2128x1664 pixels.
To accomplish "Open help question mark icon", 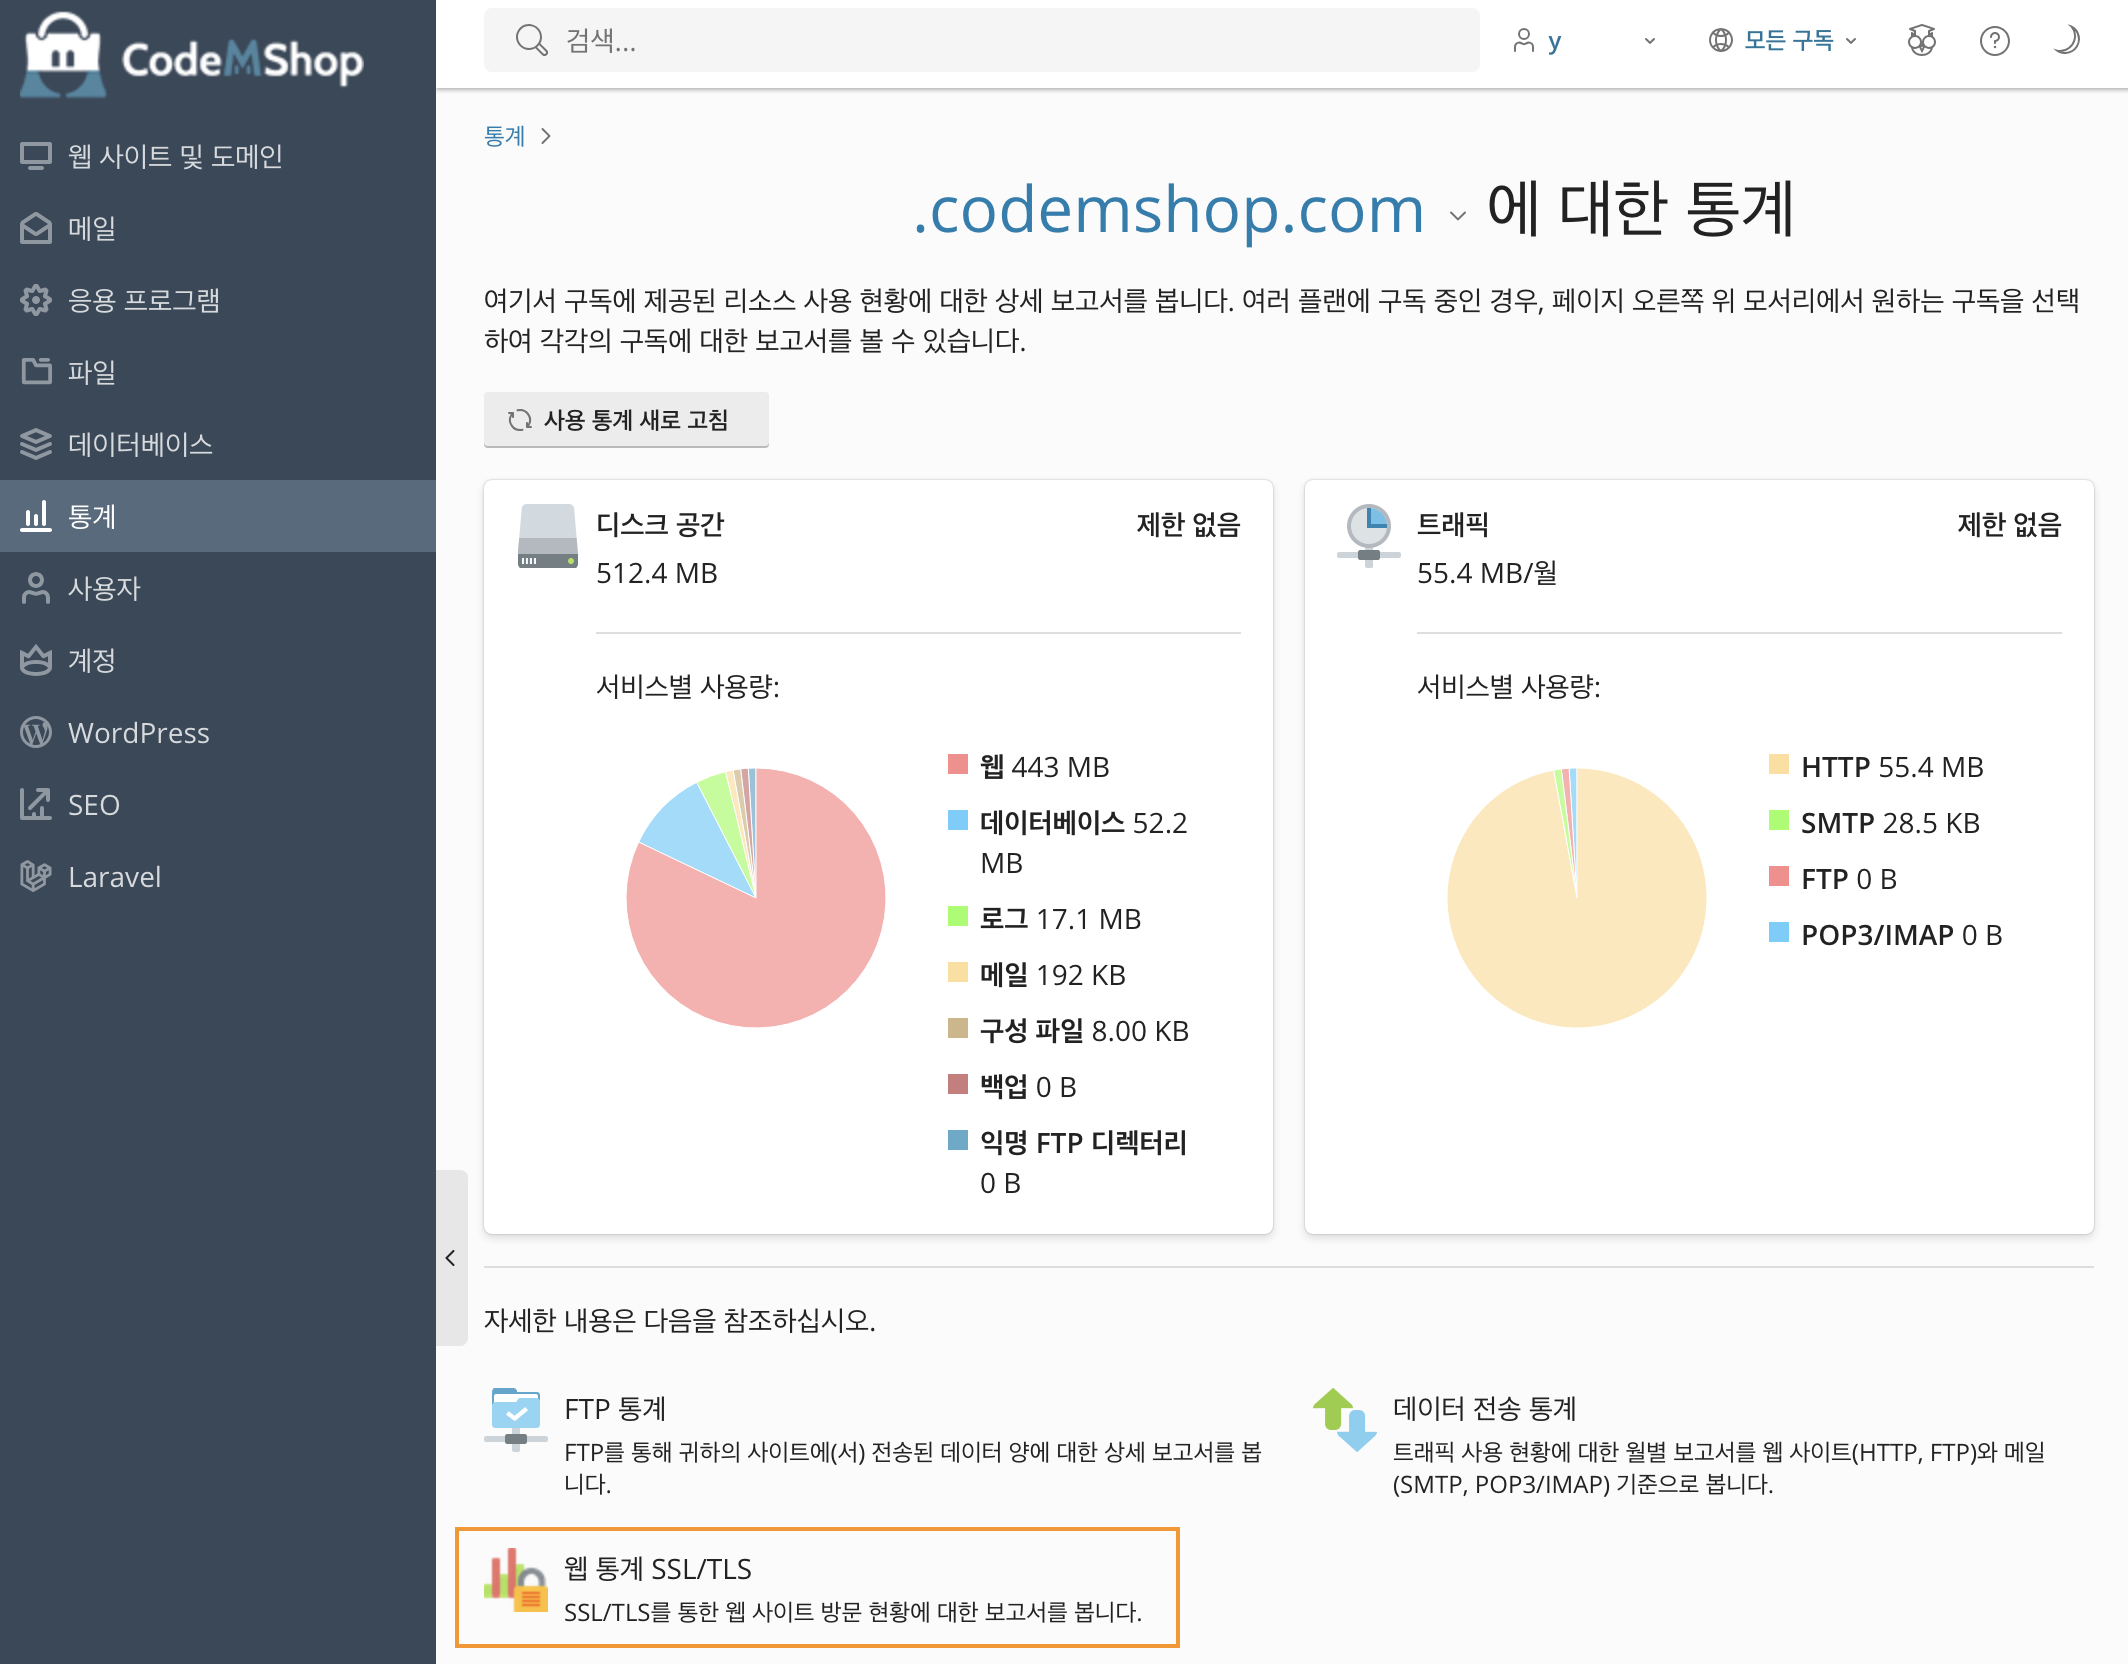I will click(1994, 41).
